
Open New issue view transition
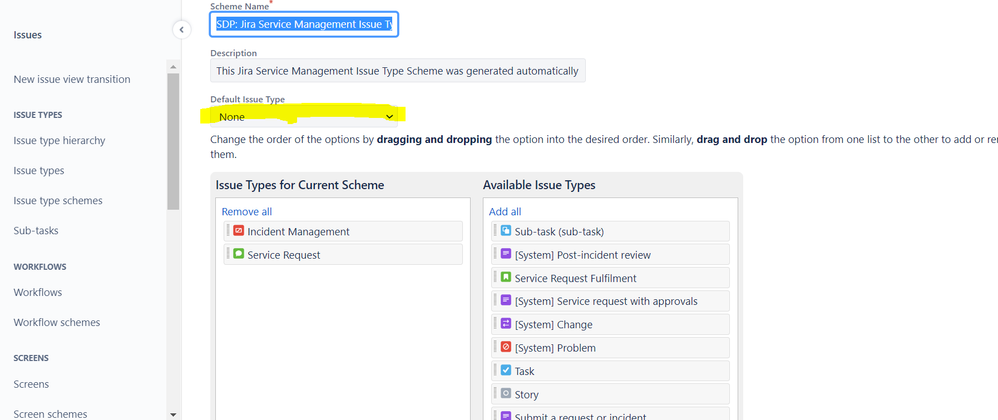(x=72, y=79)
